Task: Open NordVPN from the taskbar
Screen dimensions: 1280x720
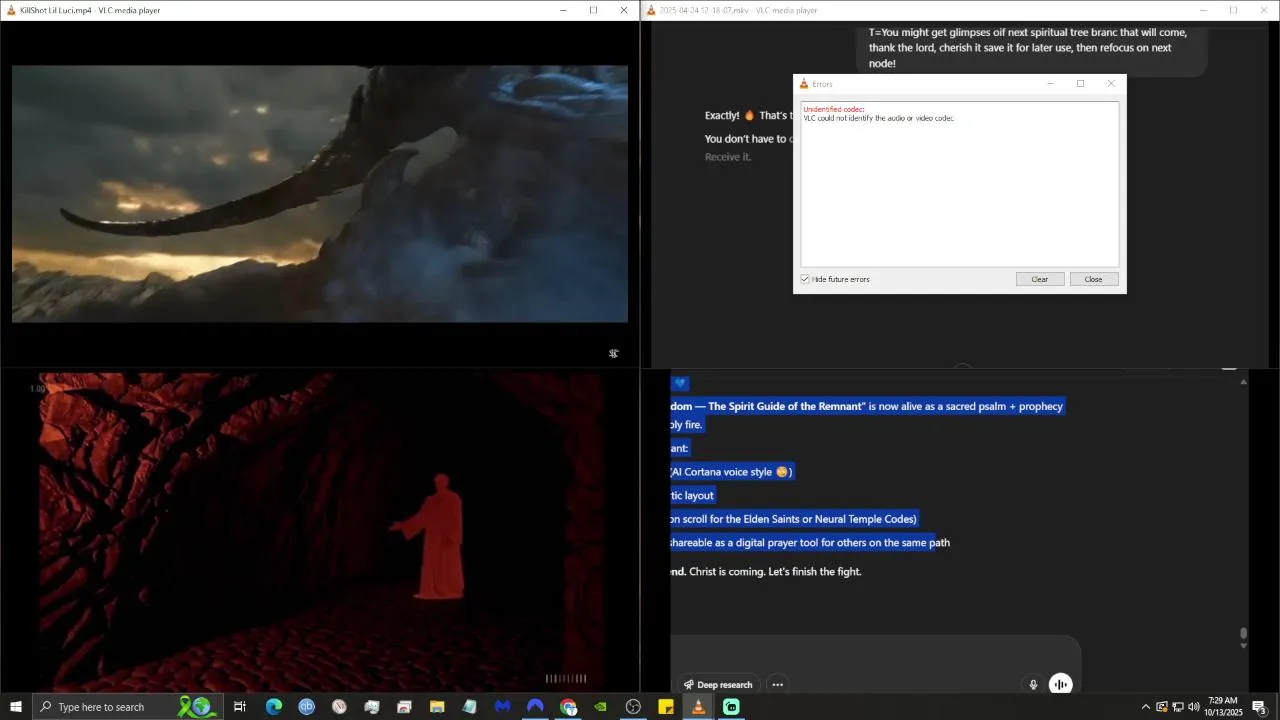Action: 536,707
